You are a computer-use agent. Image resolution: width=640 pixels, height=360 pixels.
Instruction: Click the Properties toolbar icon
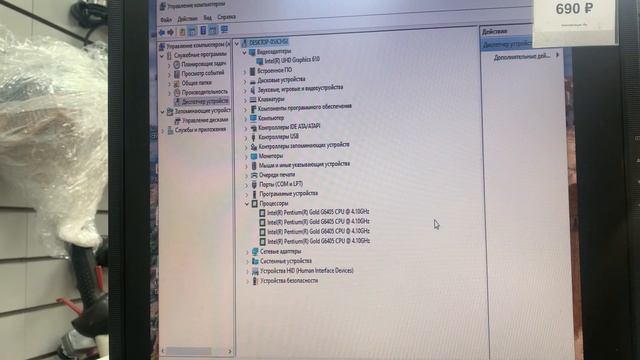[192, 31]
